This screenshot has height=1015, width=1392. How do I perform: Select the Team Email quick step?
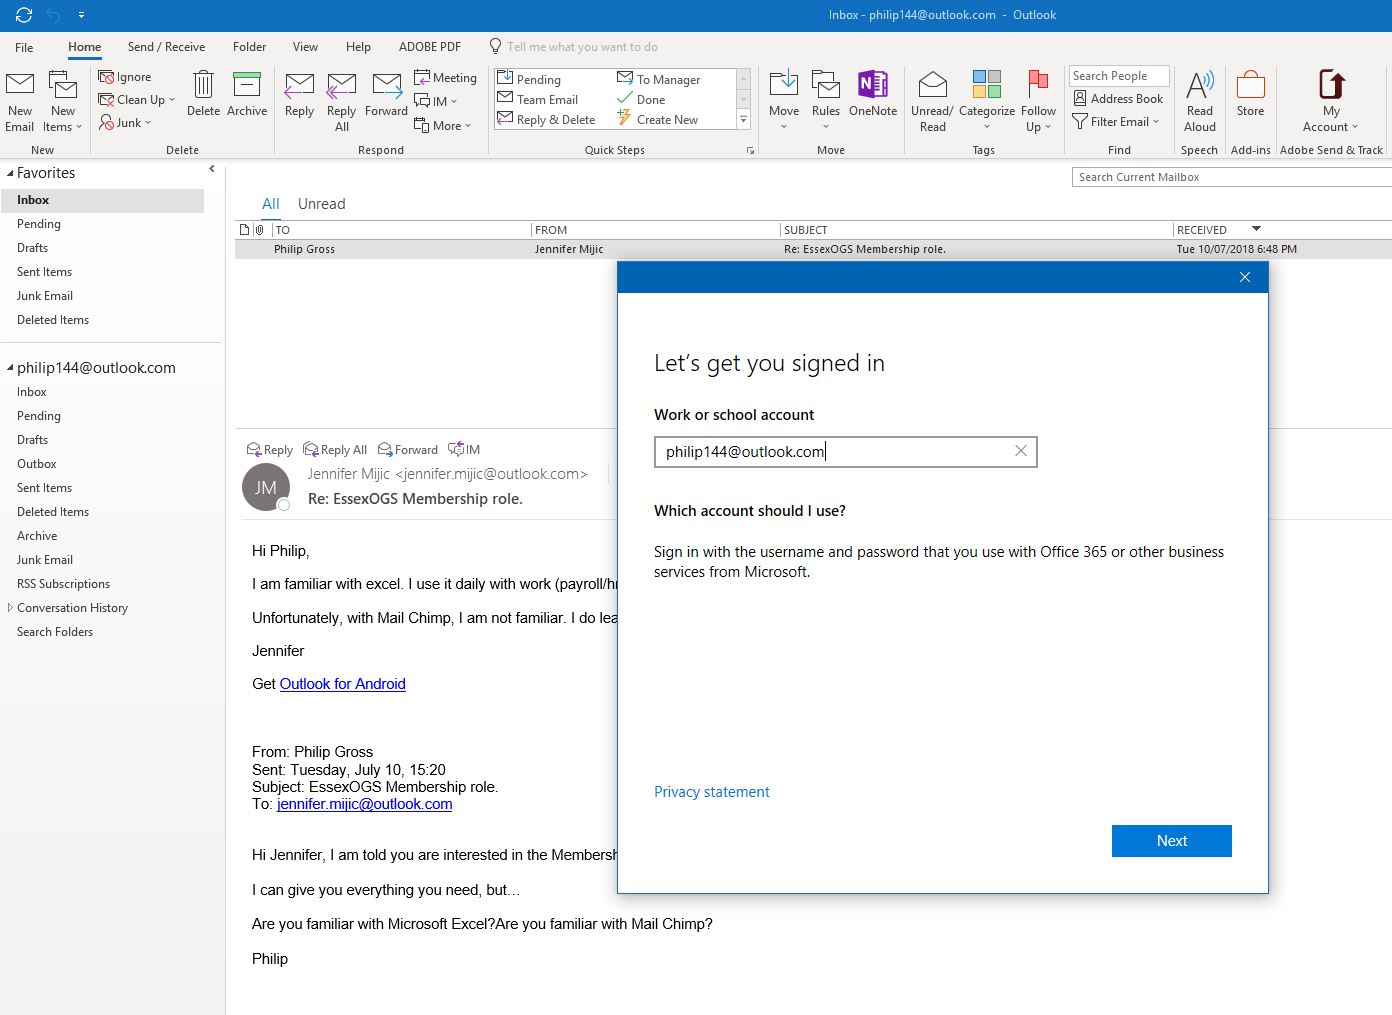538,99
